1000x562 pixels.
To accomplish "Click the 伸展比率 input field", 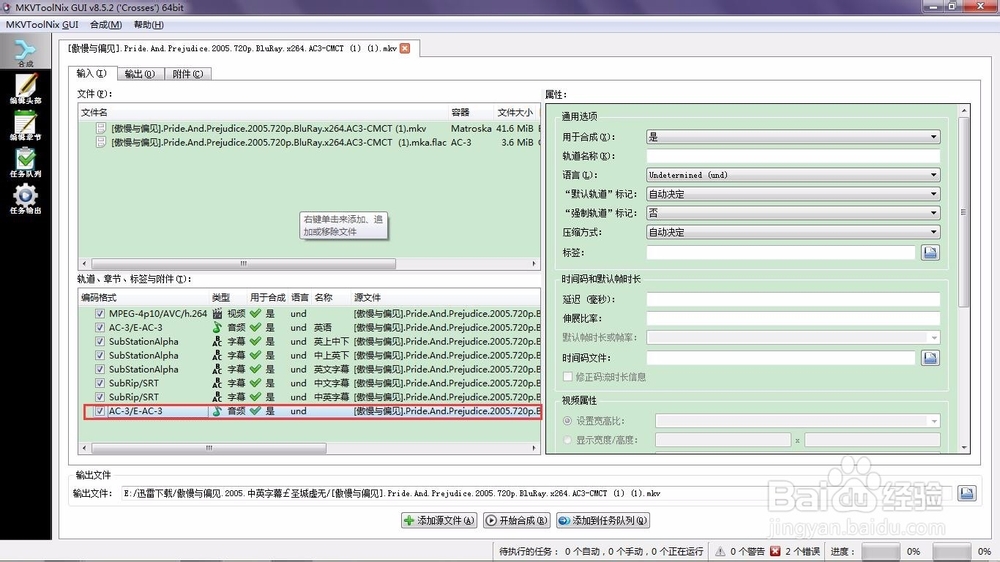I will tap(793, 318).
